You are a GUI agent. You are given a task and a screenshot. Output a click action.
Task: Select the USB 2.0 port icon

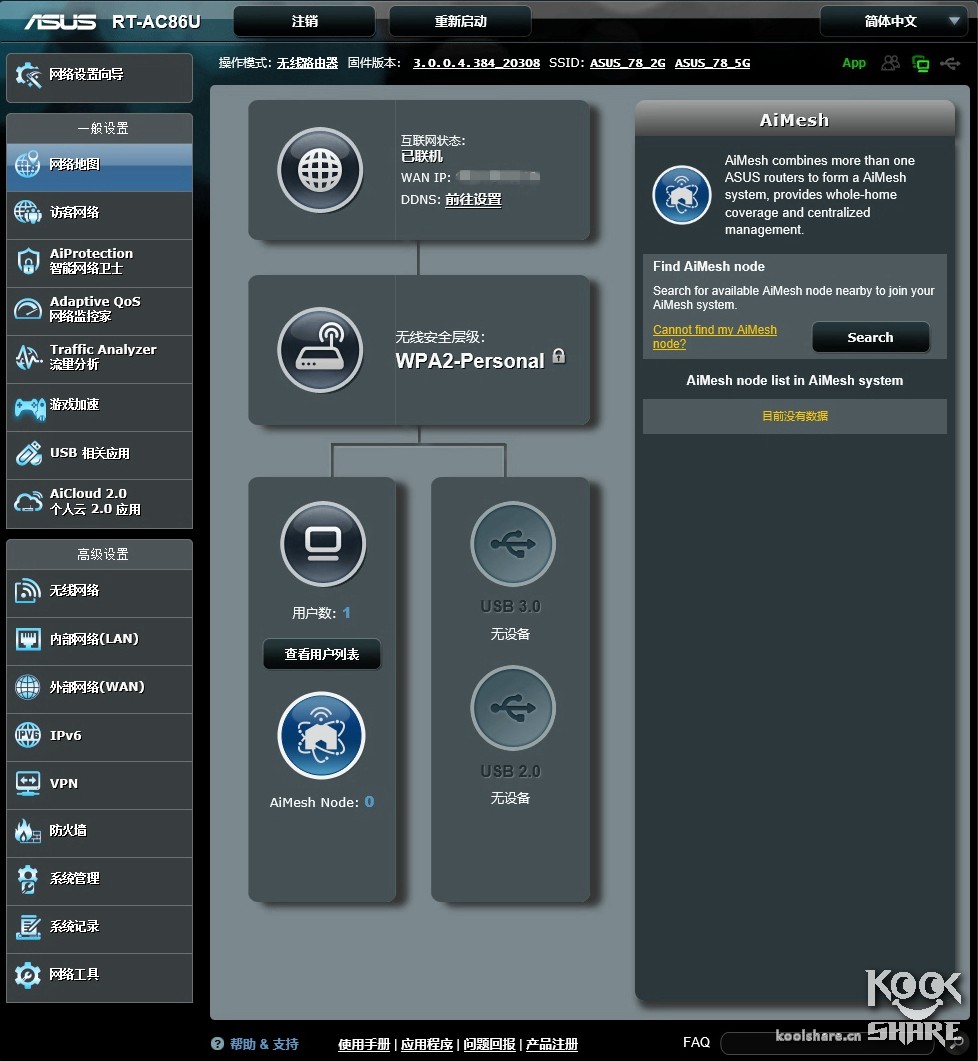513,708
